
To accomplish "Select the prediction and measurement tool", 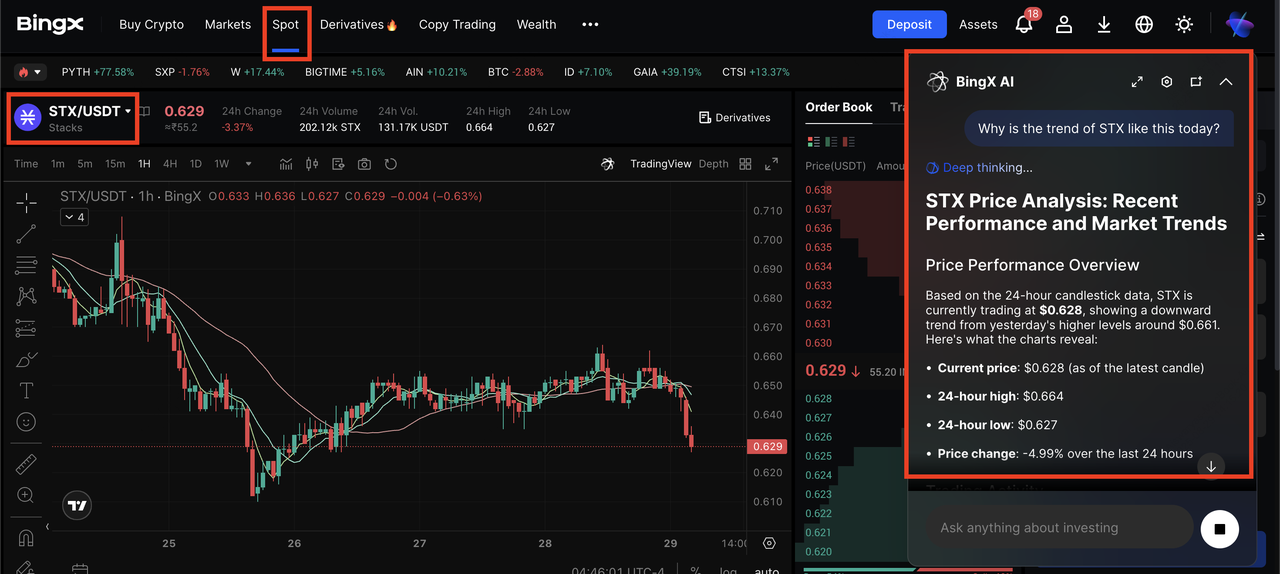I will point(26,328).
